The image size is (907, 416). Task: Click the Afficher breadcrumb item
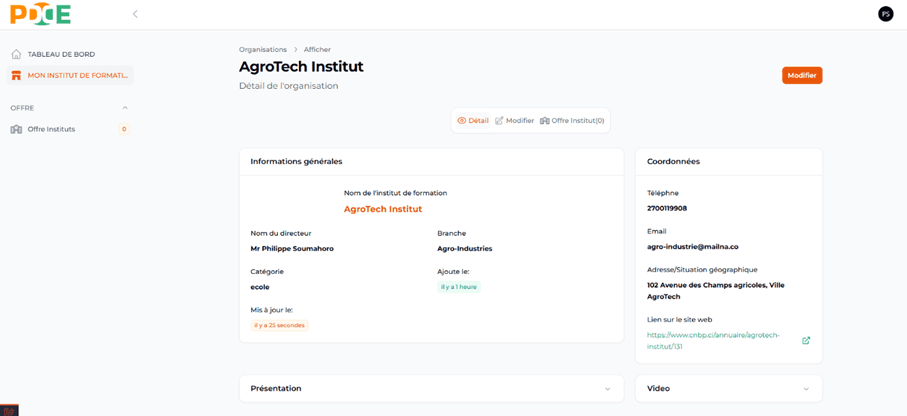click(317, 49)
